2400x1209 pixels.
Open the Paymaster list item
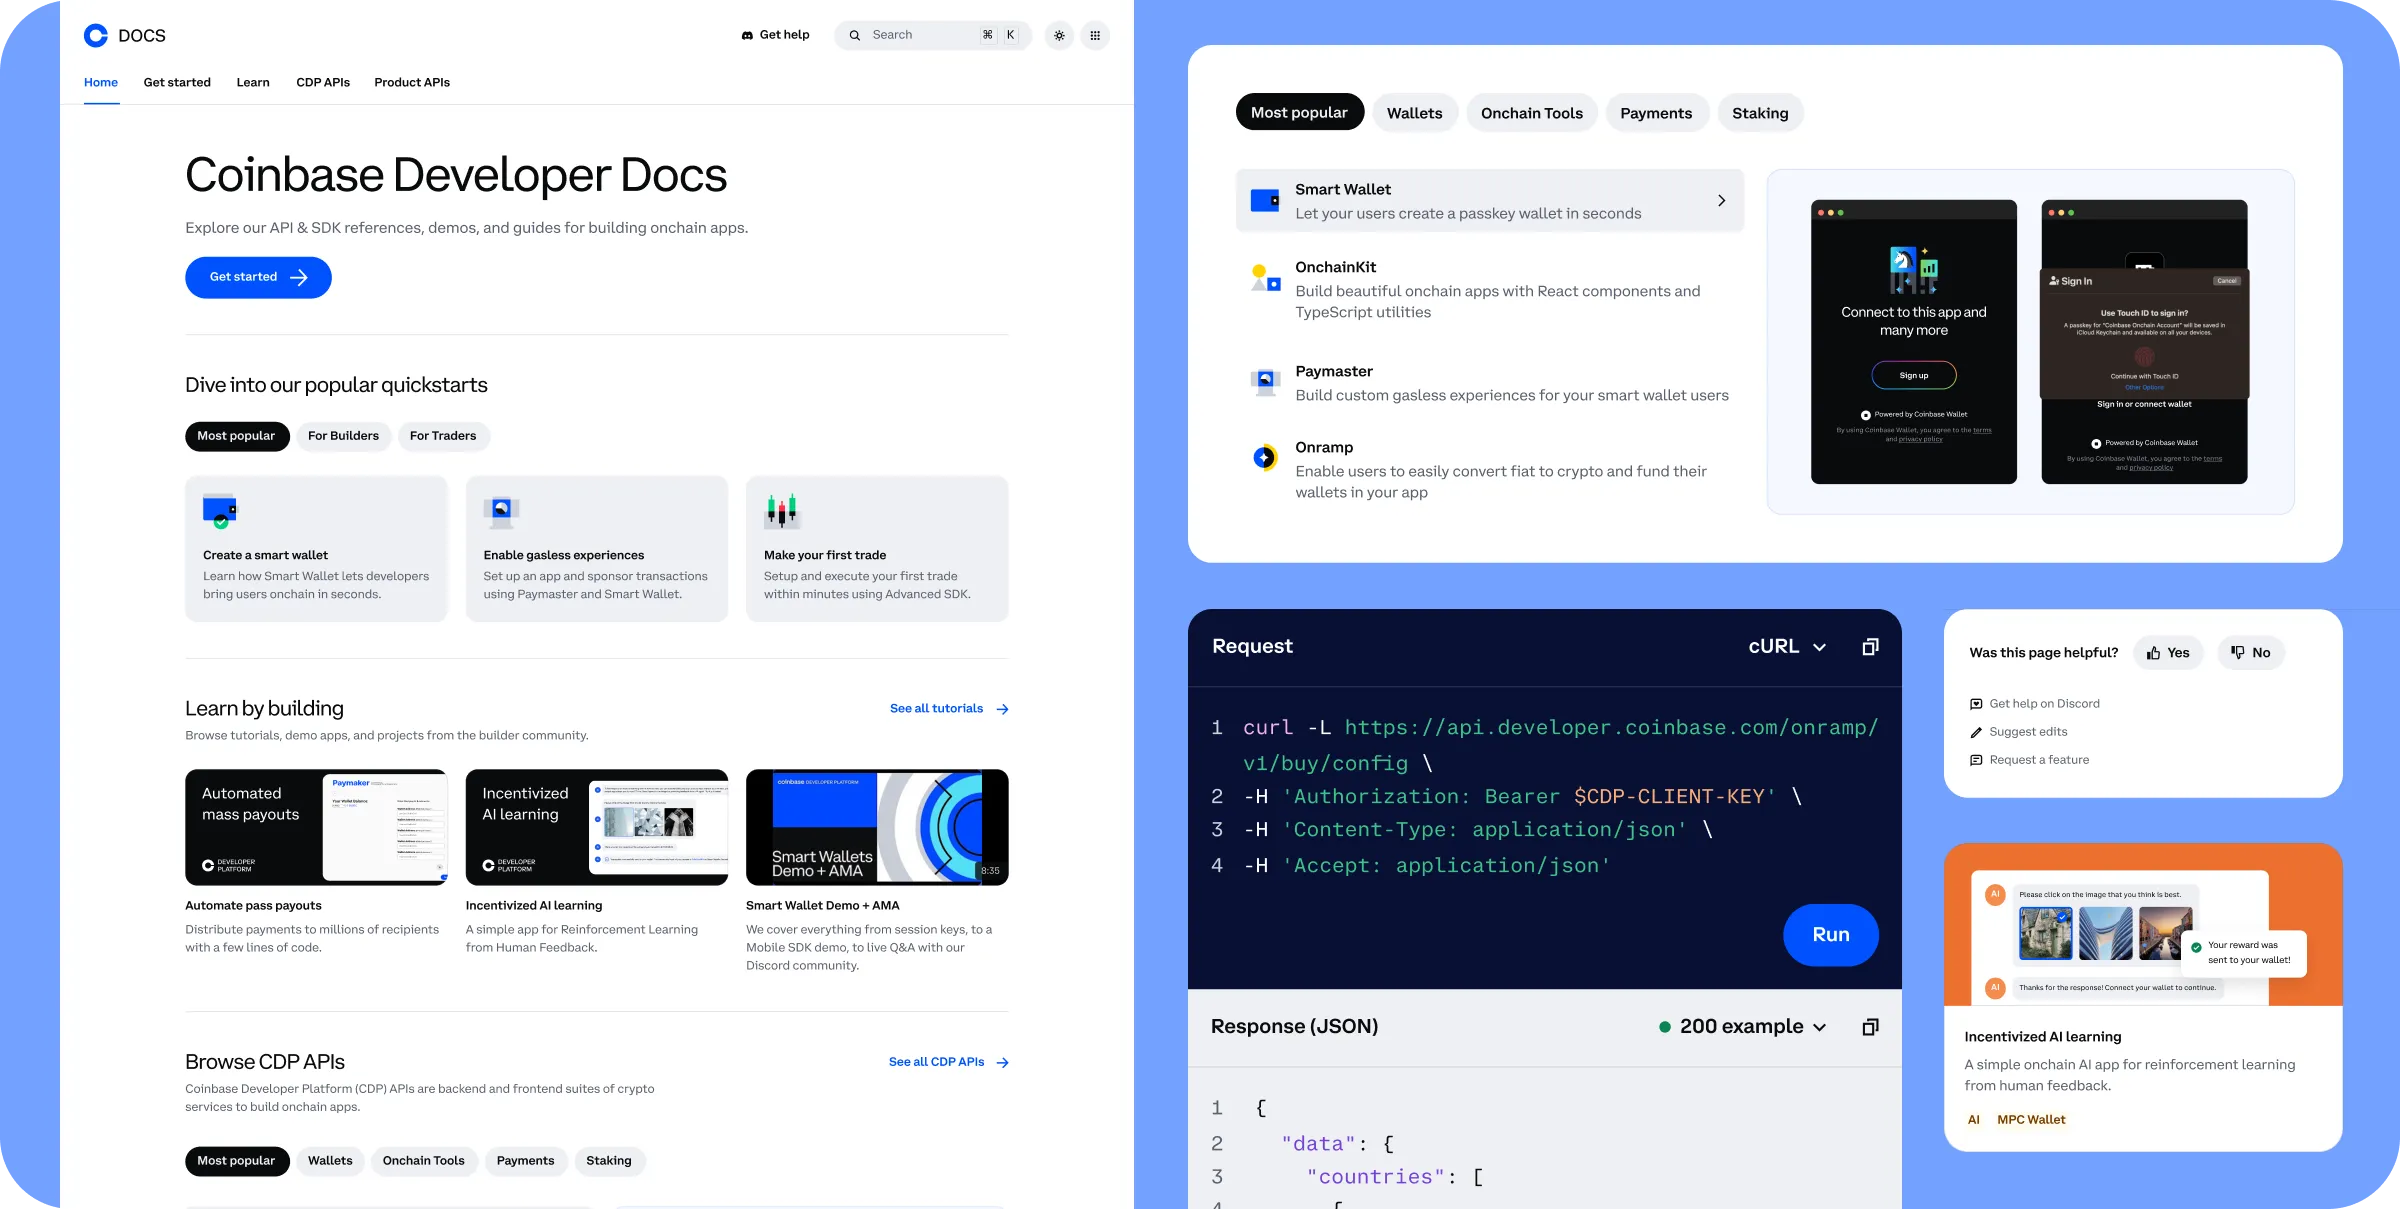click(x=1490, y=383)
